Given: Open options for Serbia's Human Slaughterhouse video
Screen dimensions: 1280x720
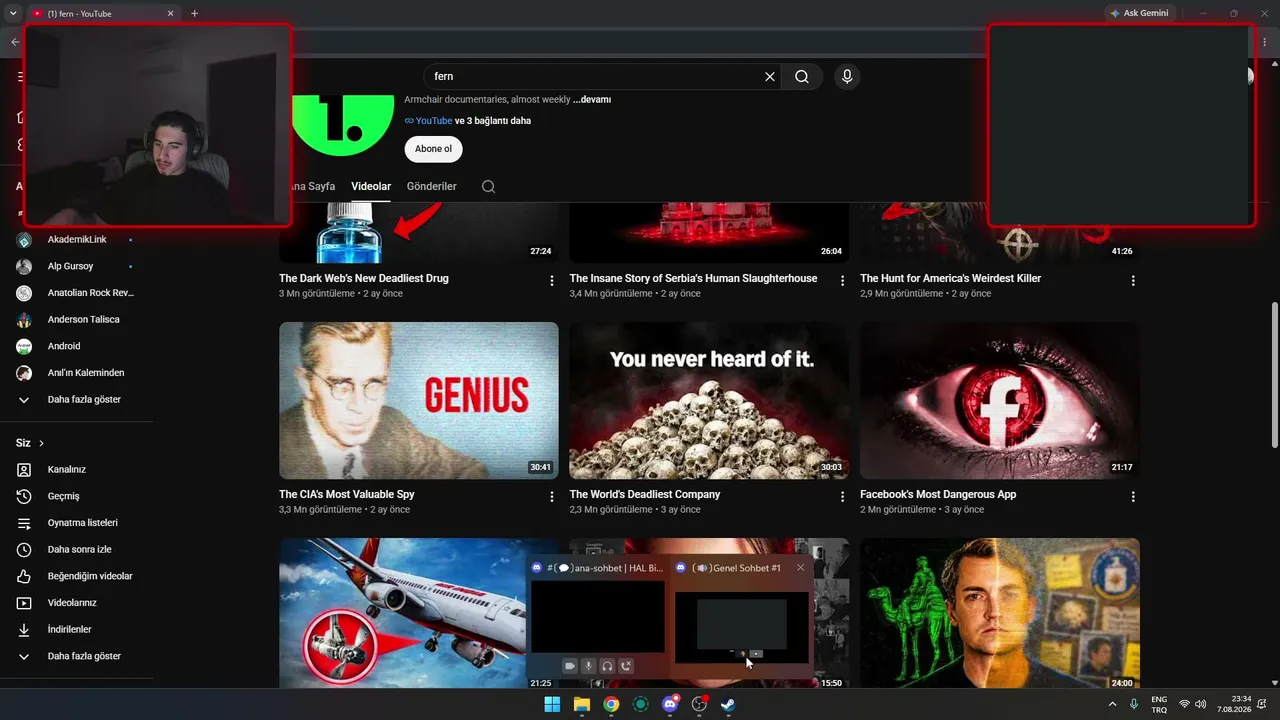Looking at the screenshot, I should click(842, 281).
